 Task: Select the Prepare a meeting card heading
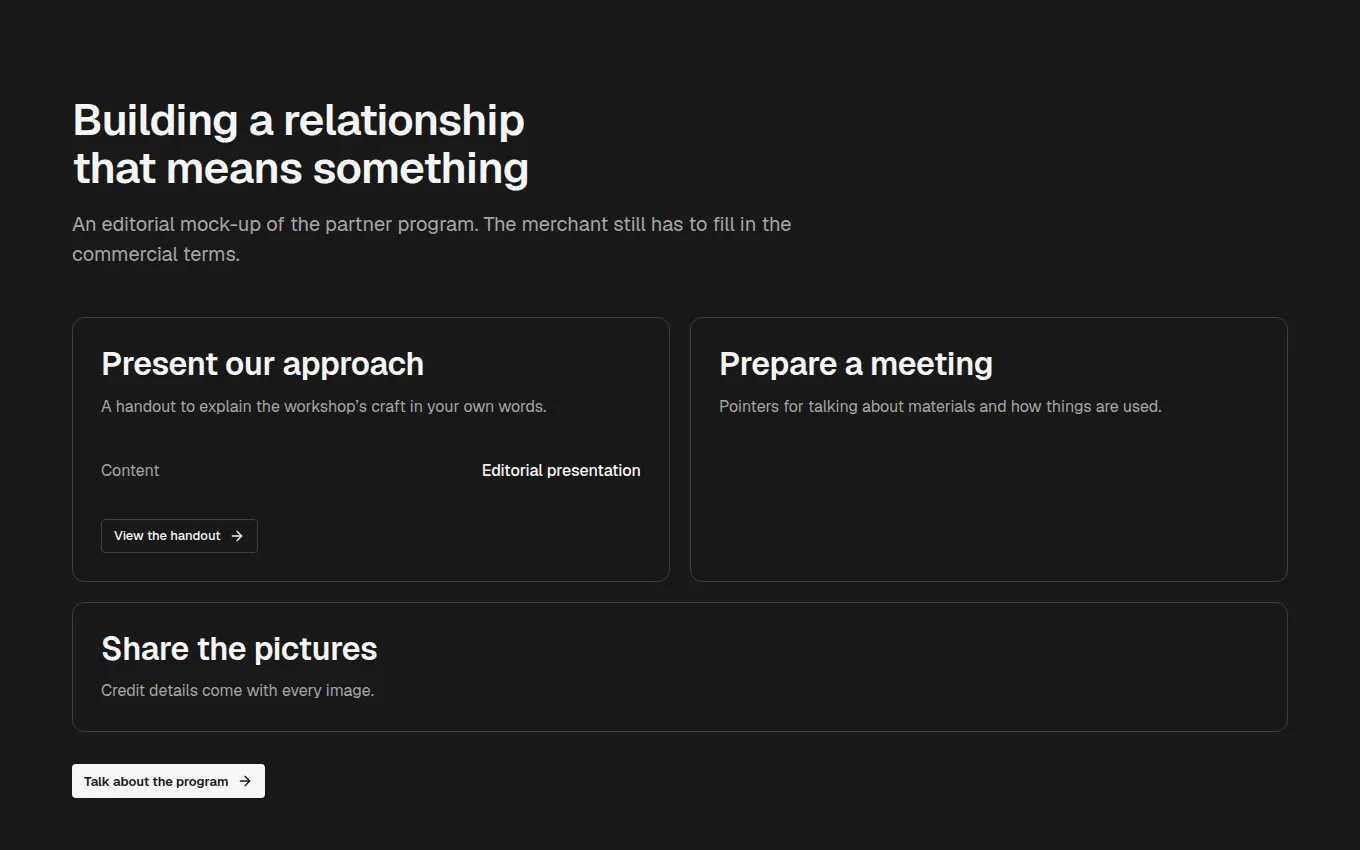(x=856, y=364)
